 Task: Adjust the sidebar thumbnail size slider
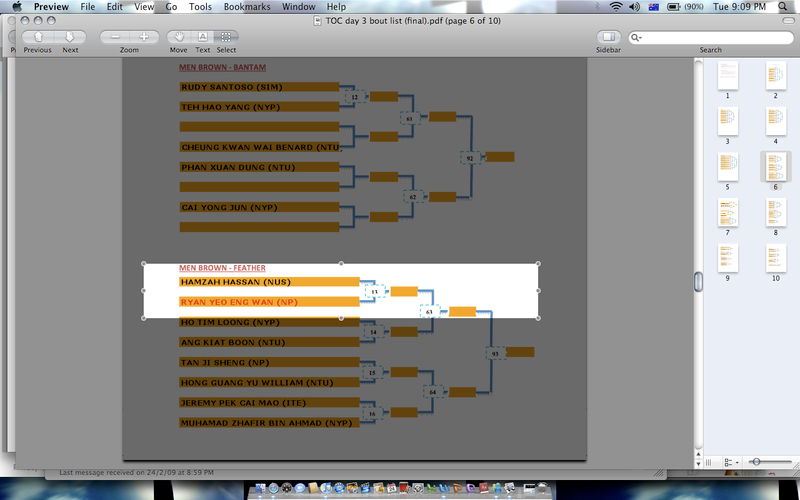(x=757, y=461)
